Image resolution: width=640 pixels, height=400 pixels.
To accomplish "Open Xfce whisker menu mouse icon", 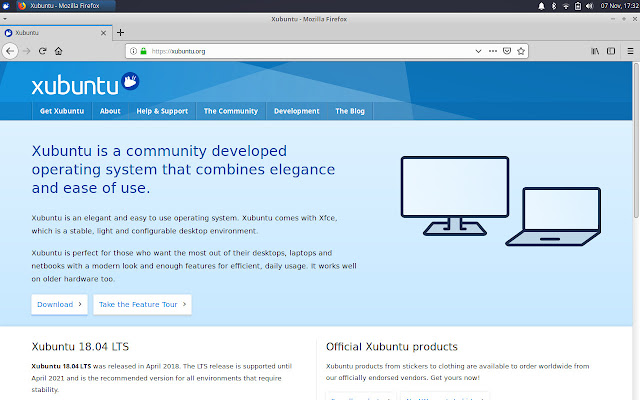I will [6, 6].
